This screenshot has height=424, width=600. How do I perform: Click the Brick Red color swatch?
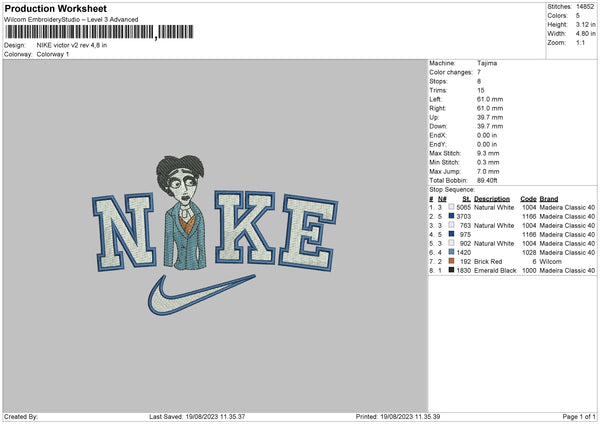click(451, 261)
